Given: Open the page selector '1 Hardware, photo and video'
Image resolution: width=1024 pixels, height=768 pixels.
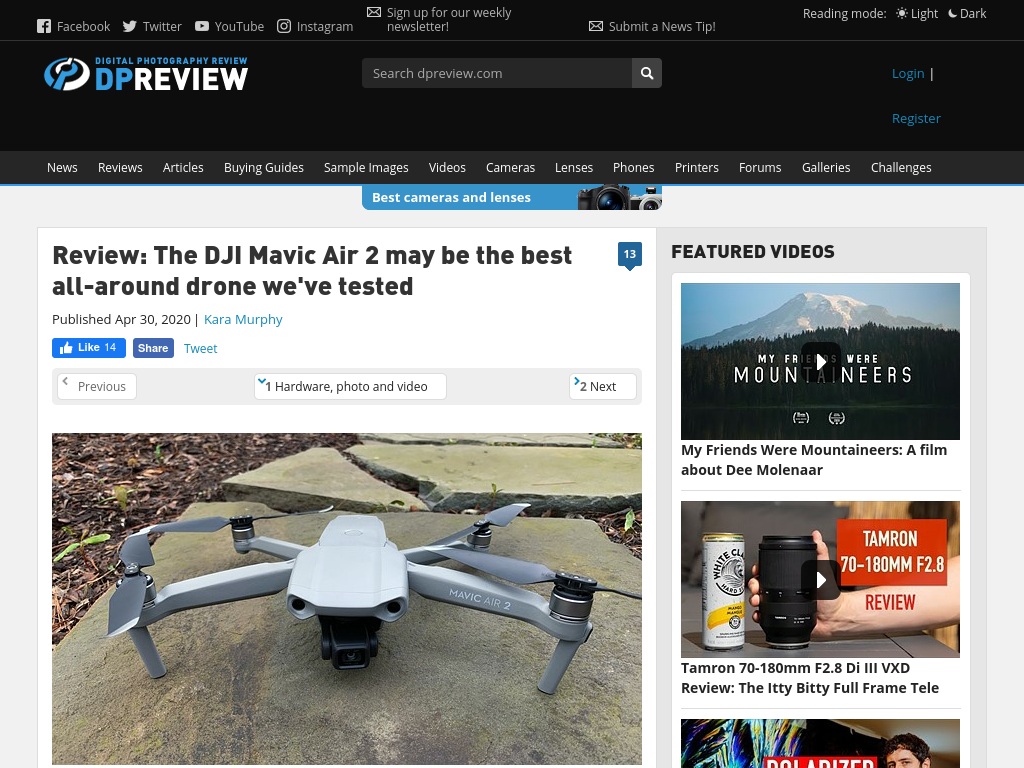Looking at the screenshot, I should 350,387.
